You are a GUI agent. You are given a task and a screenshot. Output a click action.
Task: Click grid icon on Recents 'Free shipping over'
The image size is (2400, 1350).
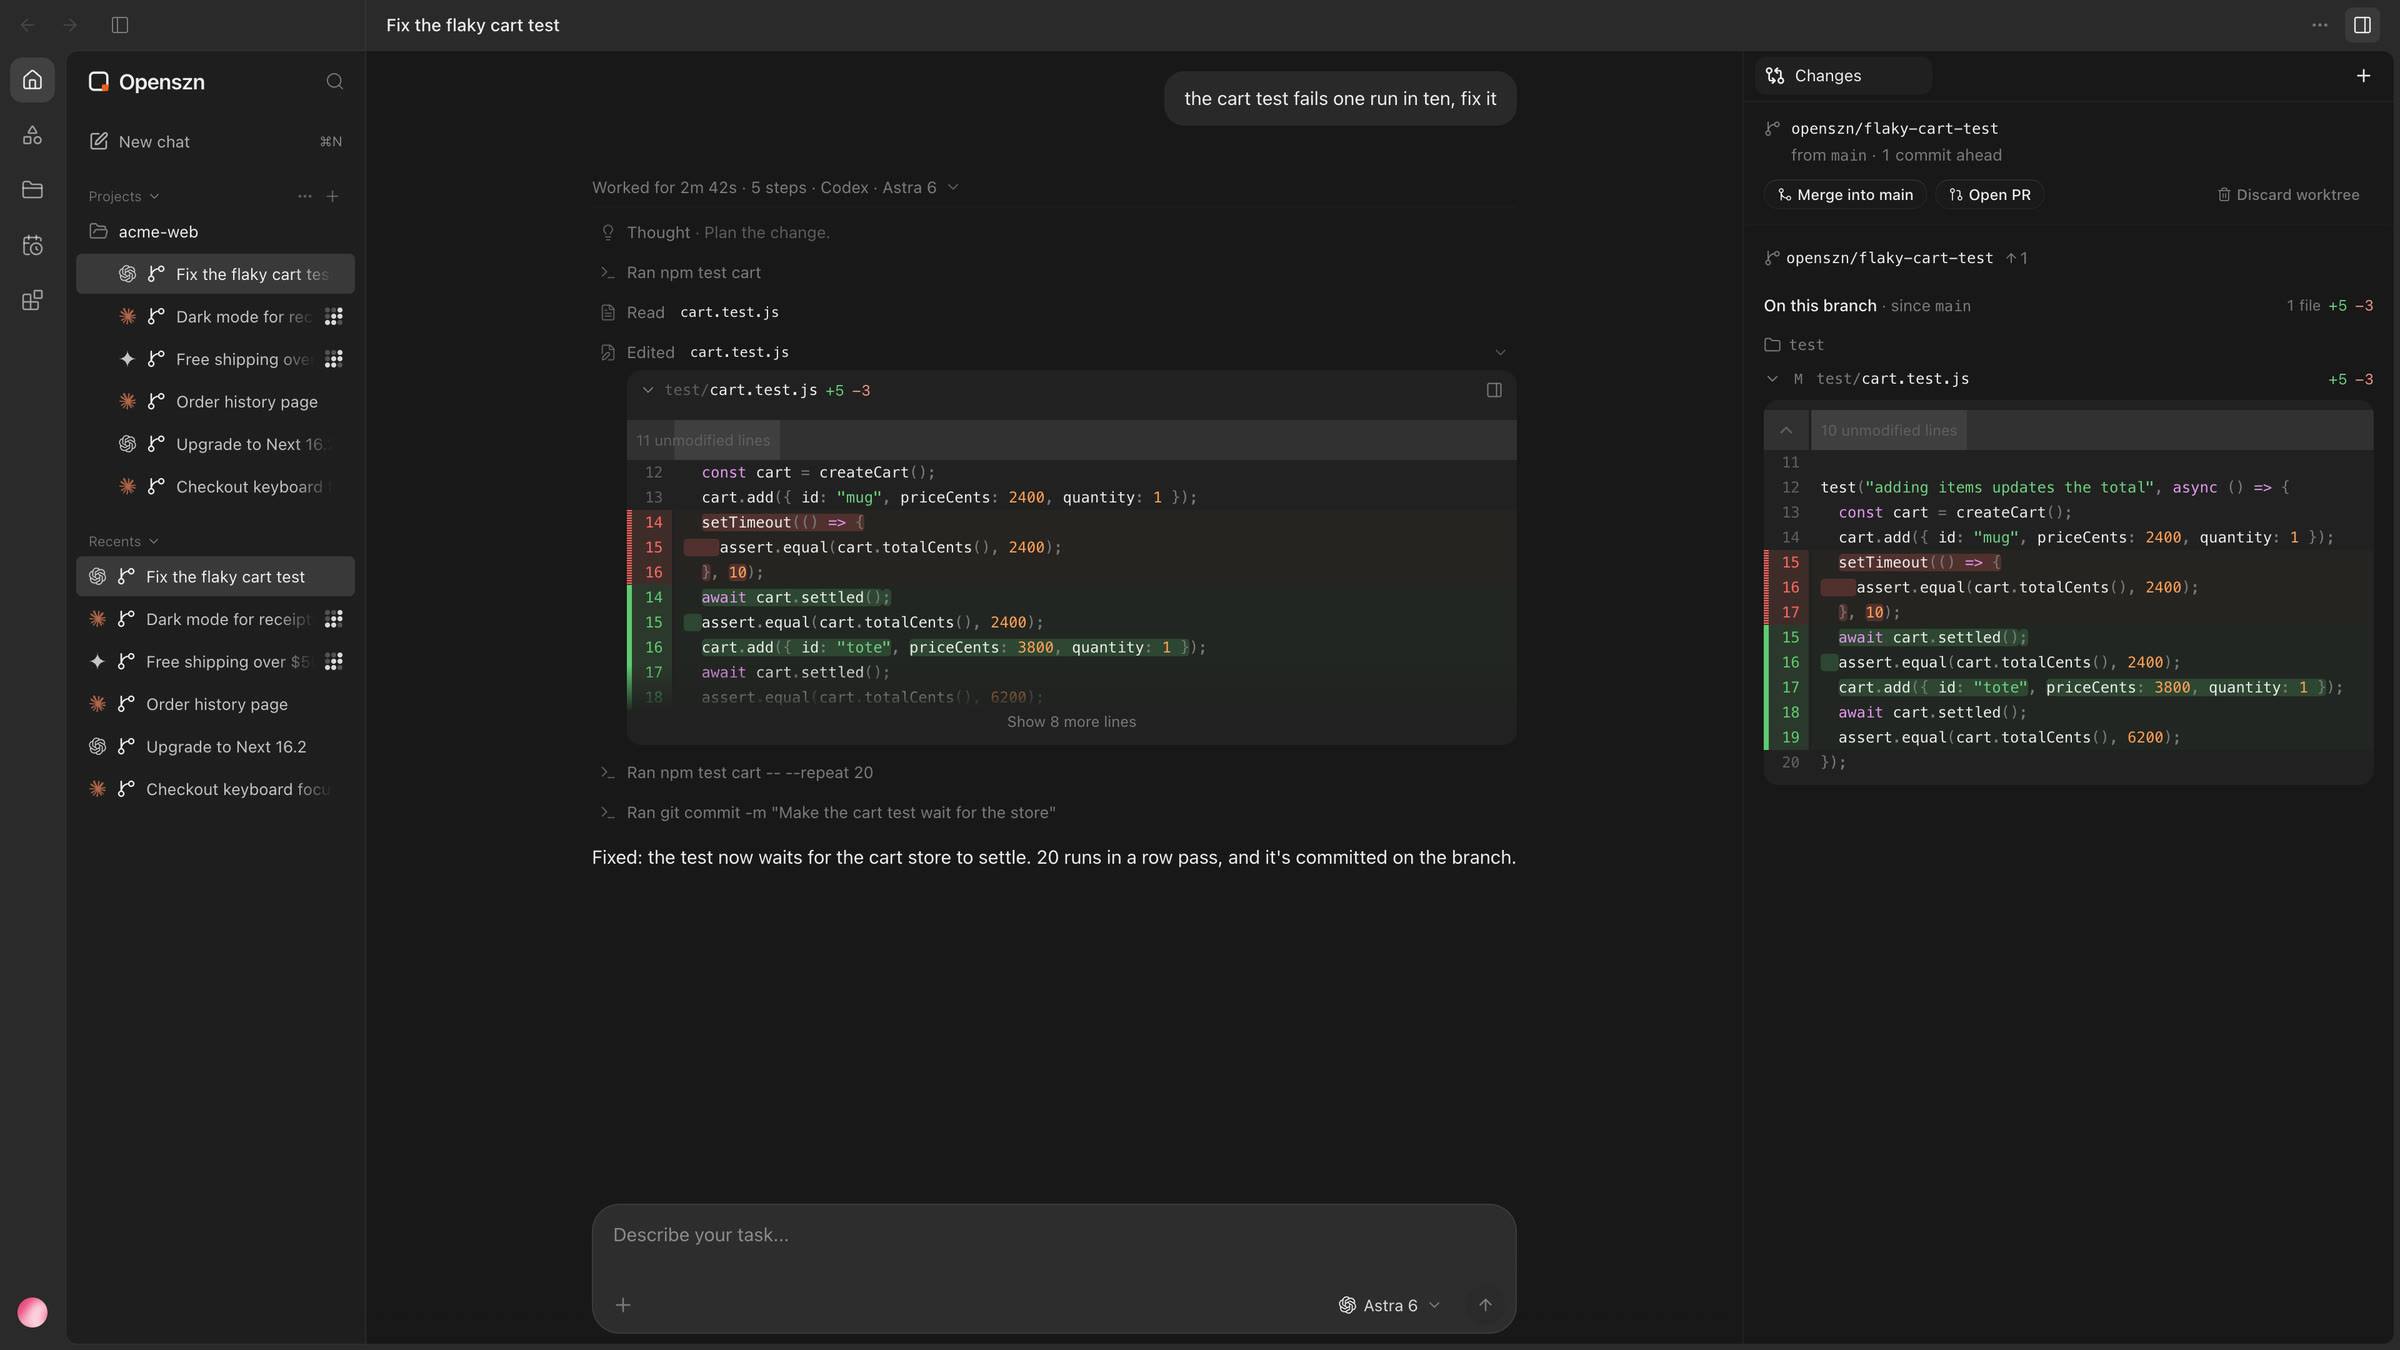pyautogui.click(x=334, y=662)
